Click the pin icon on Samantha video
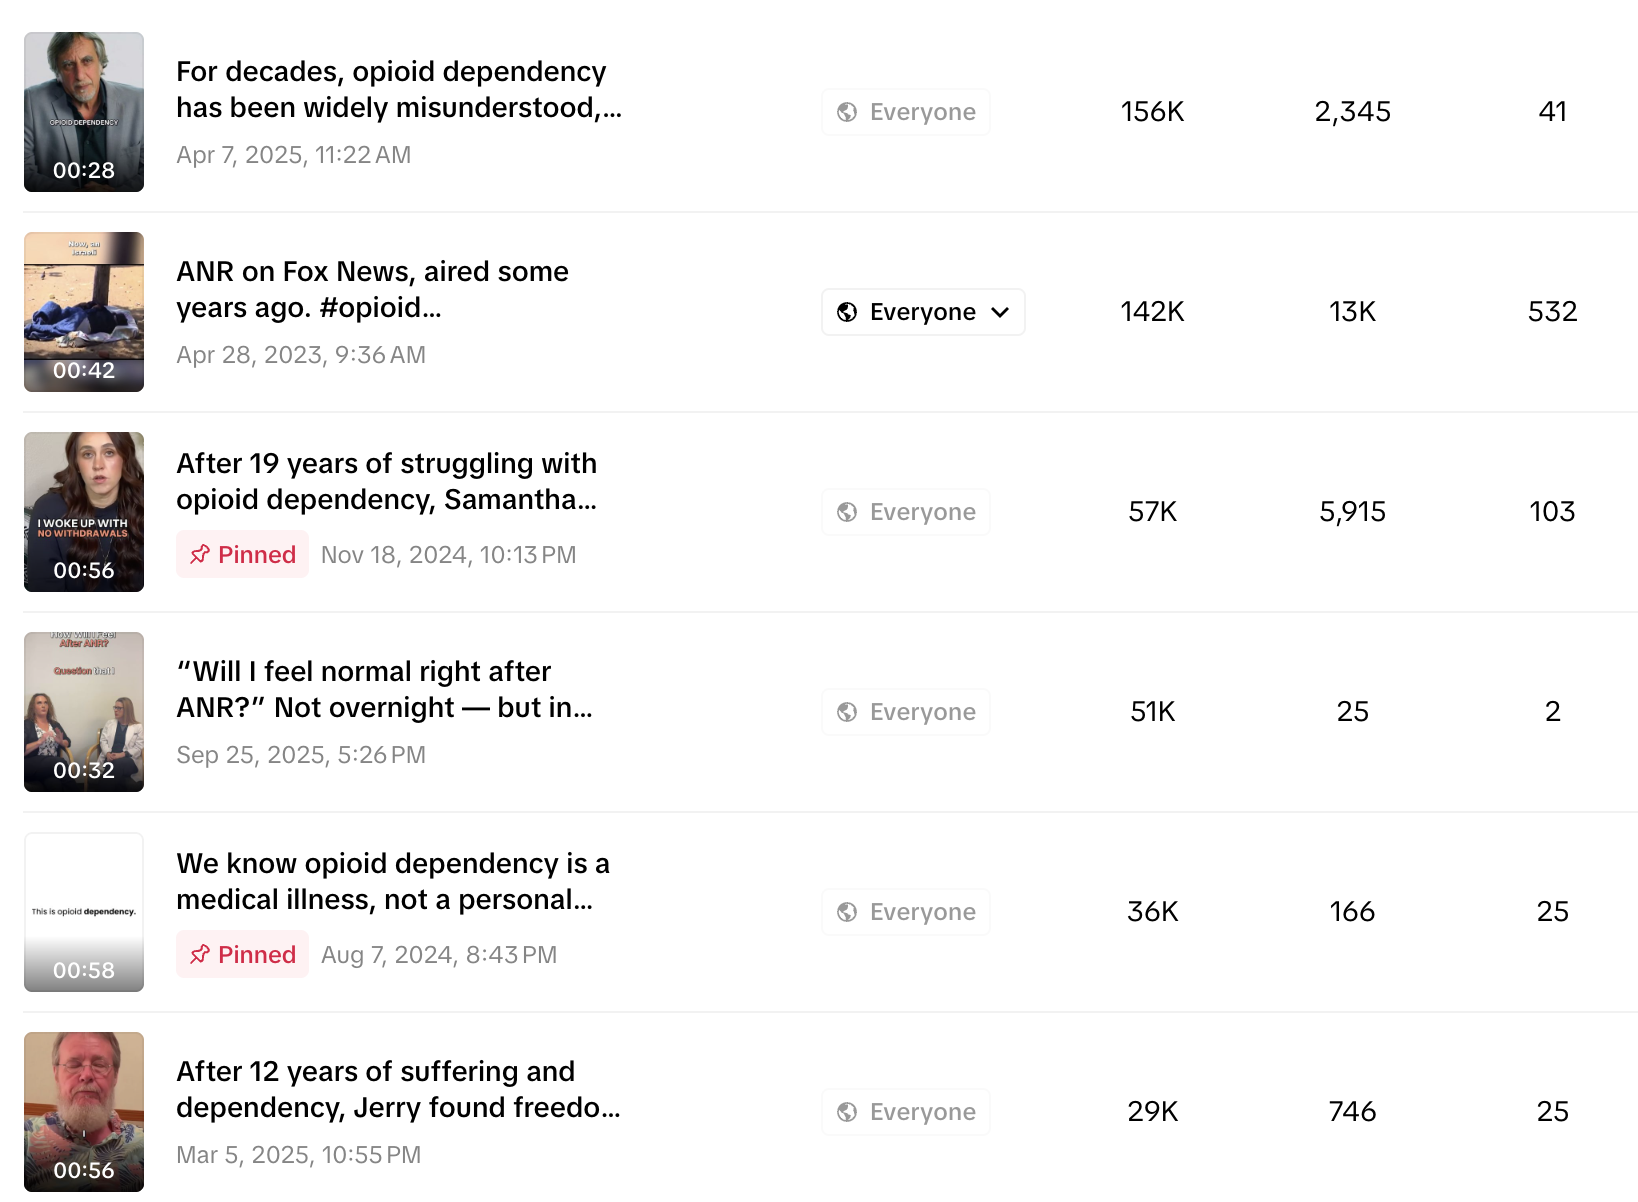This screenshot has width=1638, height=1202. pyautogui.click(x=200, y=554)
